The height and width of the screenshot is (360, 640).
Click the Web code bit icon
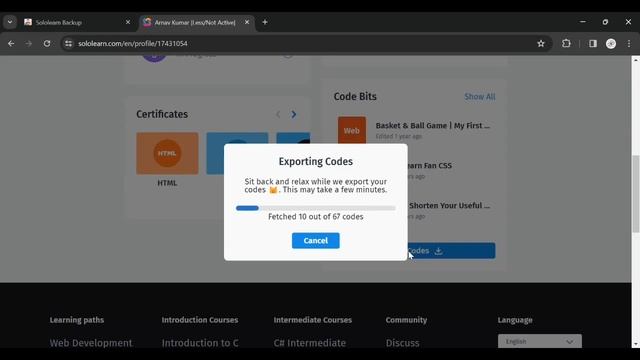tap(351, 130)
